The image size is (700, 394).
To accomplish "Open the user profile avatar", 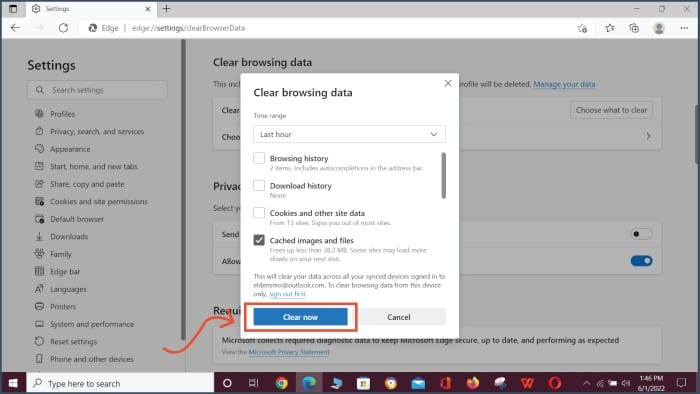I will point(659,28).
